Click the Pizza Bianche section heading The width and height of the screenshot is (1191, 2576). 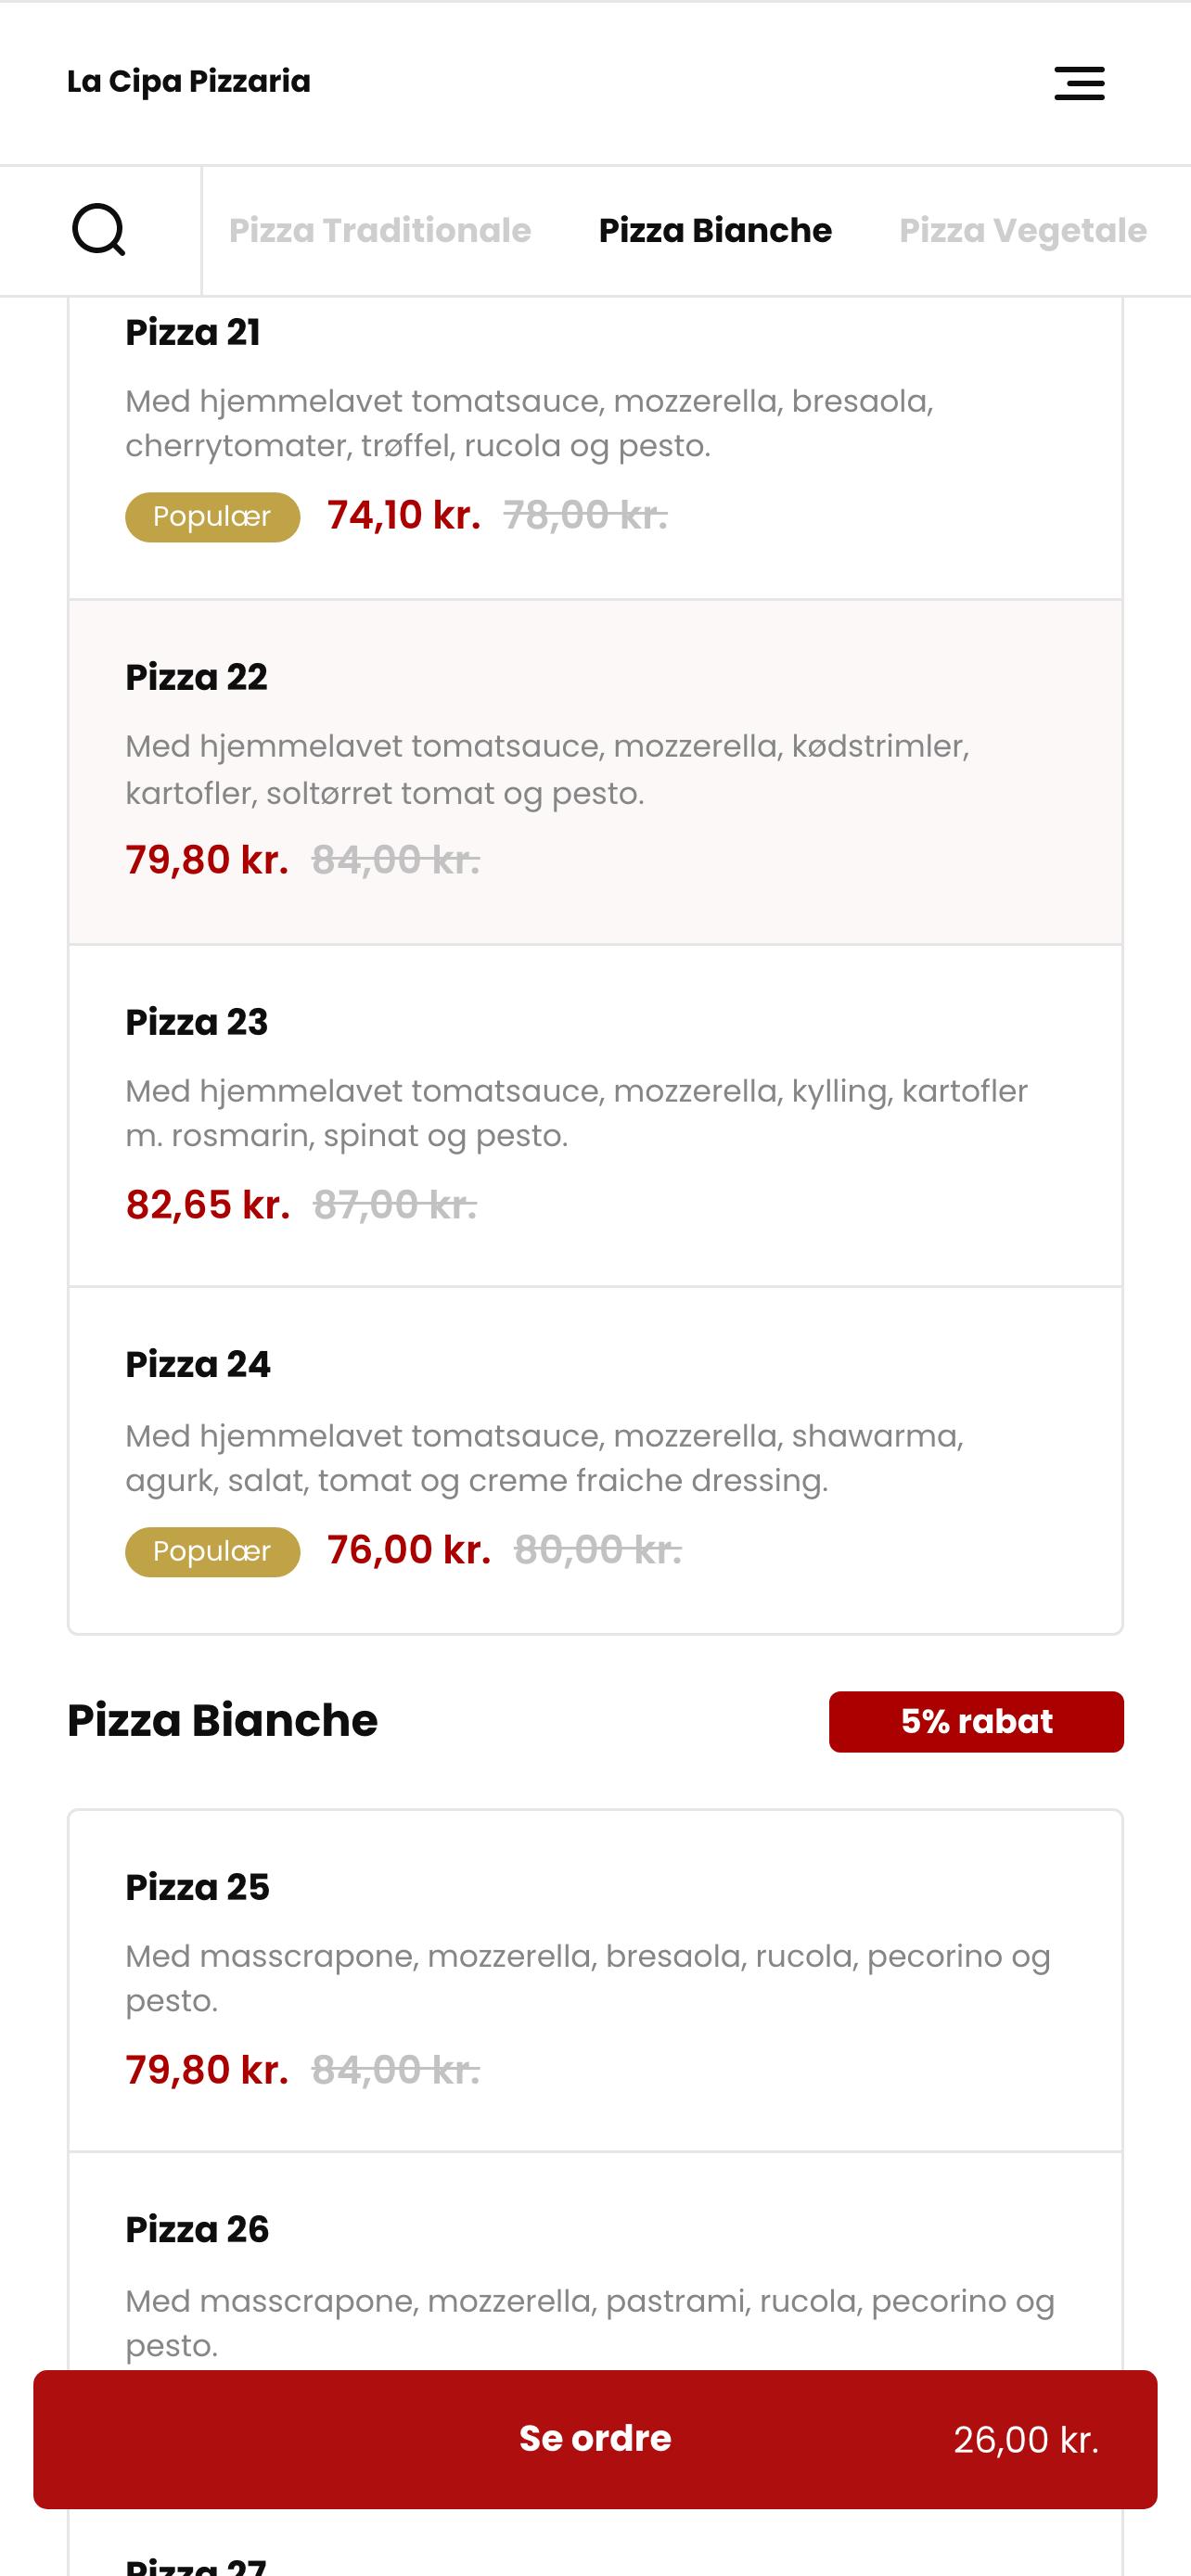click(222, 1720)
